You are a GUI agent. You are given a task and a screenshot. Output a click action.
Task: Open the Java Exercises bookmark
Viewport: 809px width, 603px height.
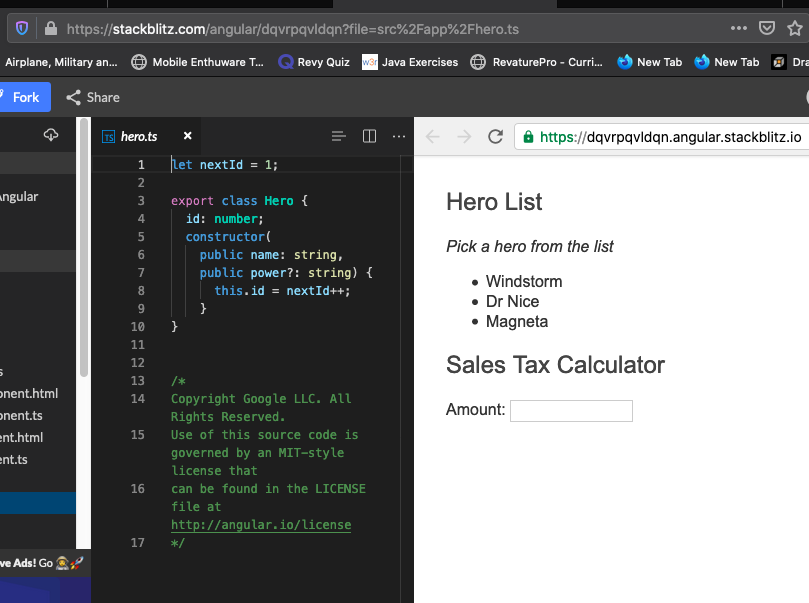(x=410, y=62)
